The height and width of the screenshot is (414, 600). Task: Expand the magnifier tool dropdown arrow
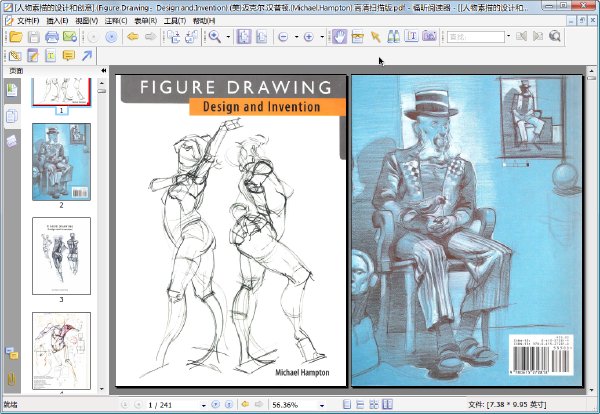[x=228, y=37]
